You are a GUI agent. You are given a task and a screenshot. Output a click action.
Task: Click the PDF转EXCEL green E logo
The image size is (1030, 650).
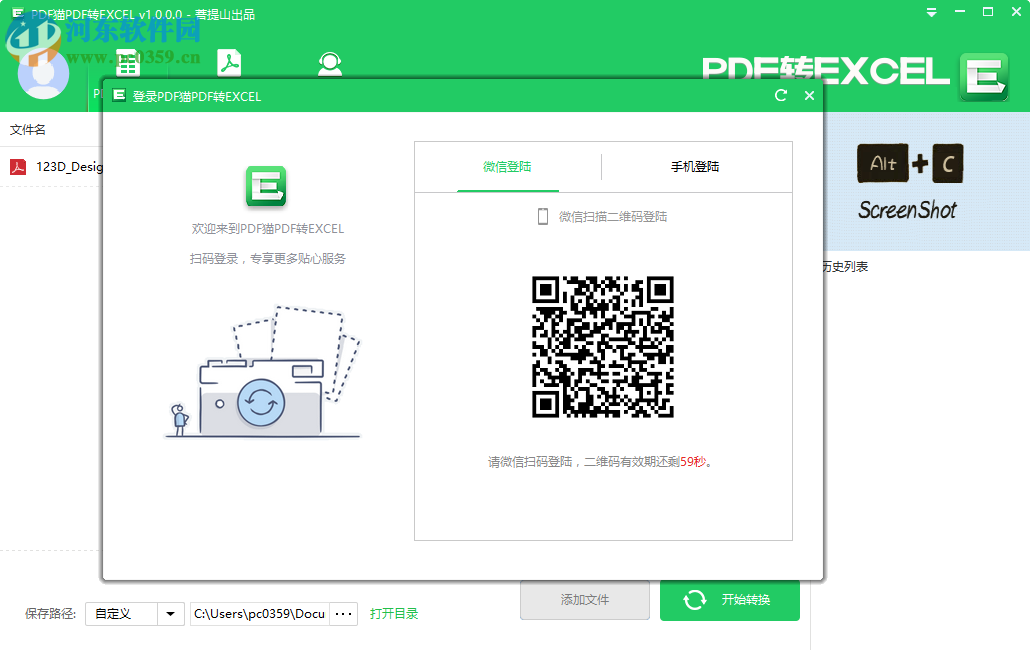pos(984,74)
